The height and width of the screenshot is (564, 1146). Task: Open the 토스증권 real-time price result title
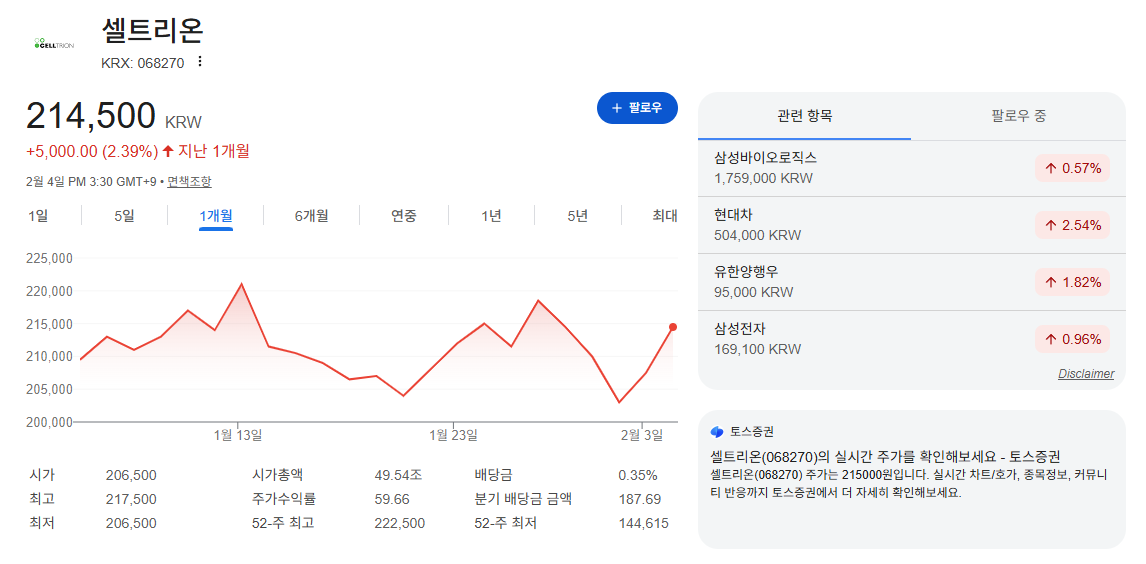point(885,457)
